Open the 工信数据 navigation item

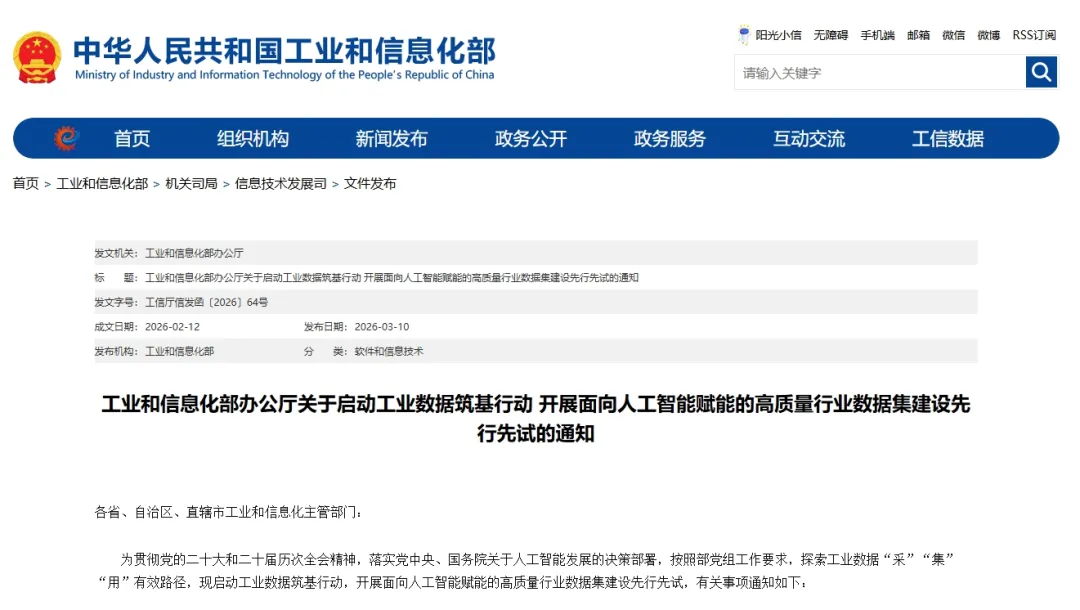coord(947,139)
